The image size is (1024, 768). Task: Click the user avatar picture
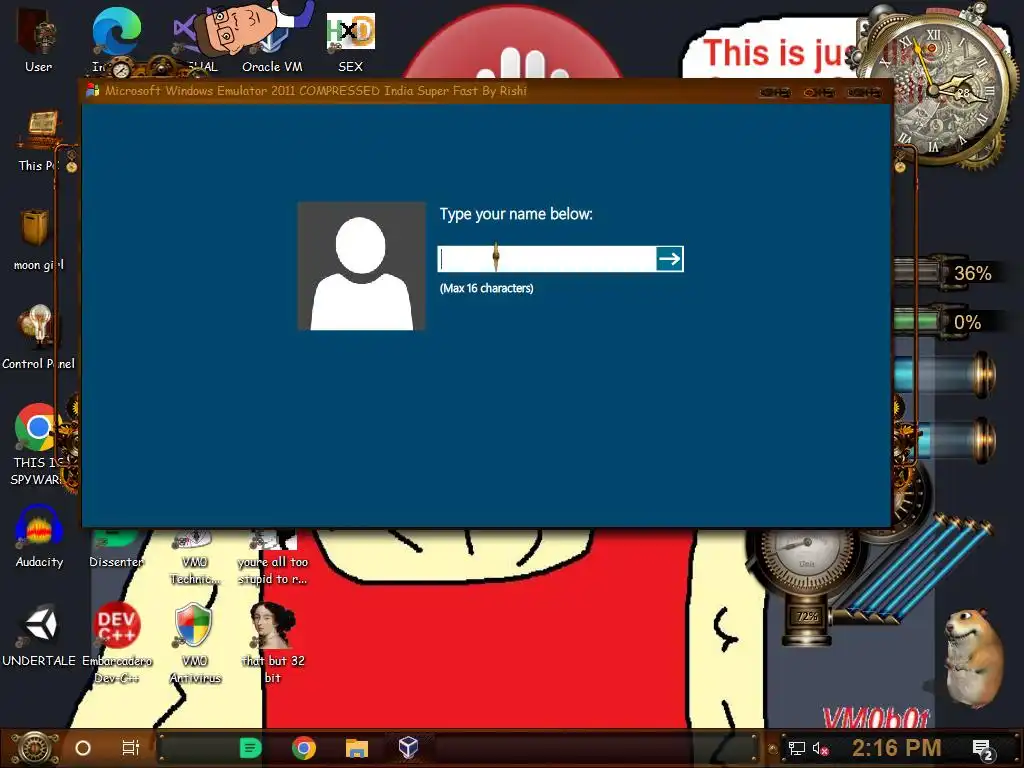pyautogui.click(x=361, y=266)
